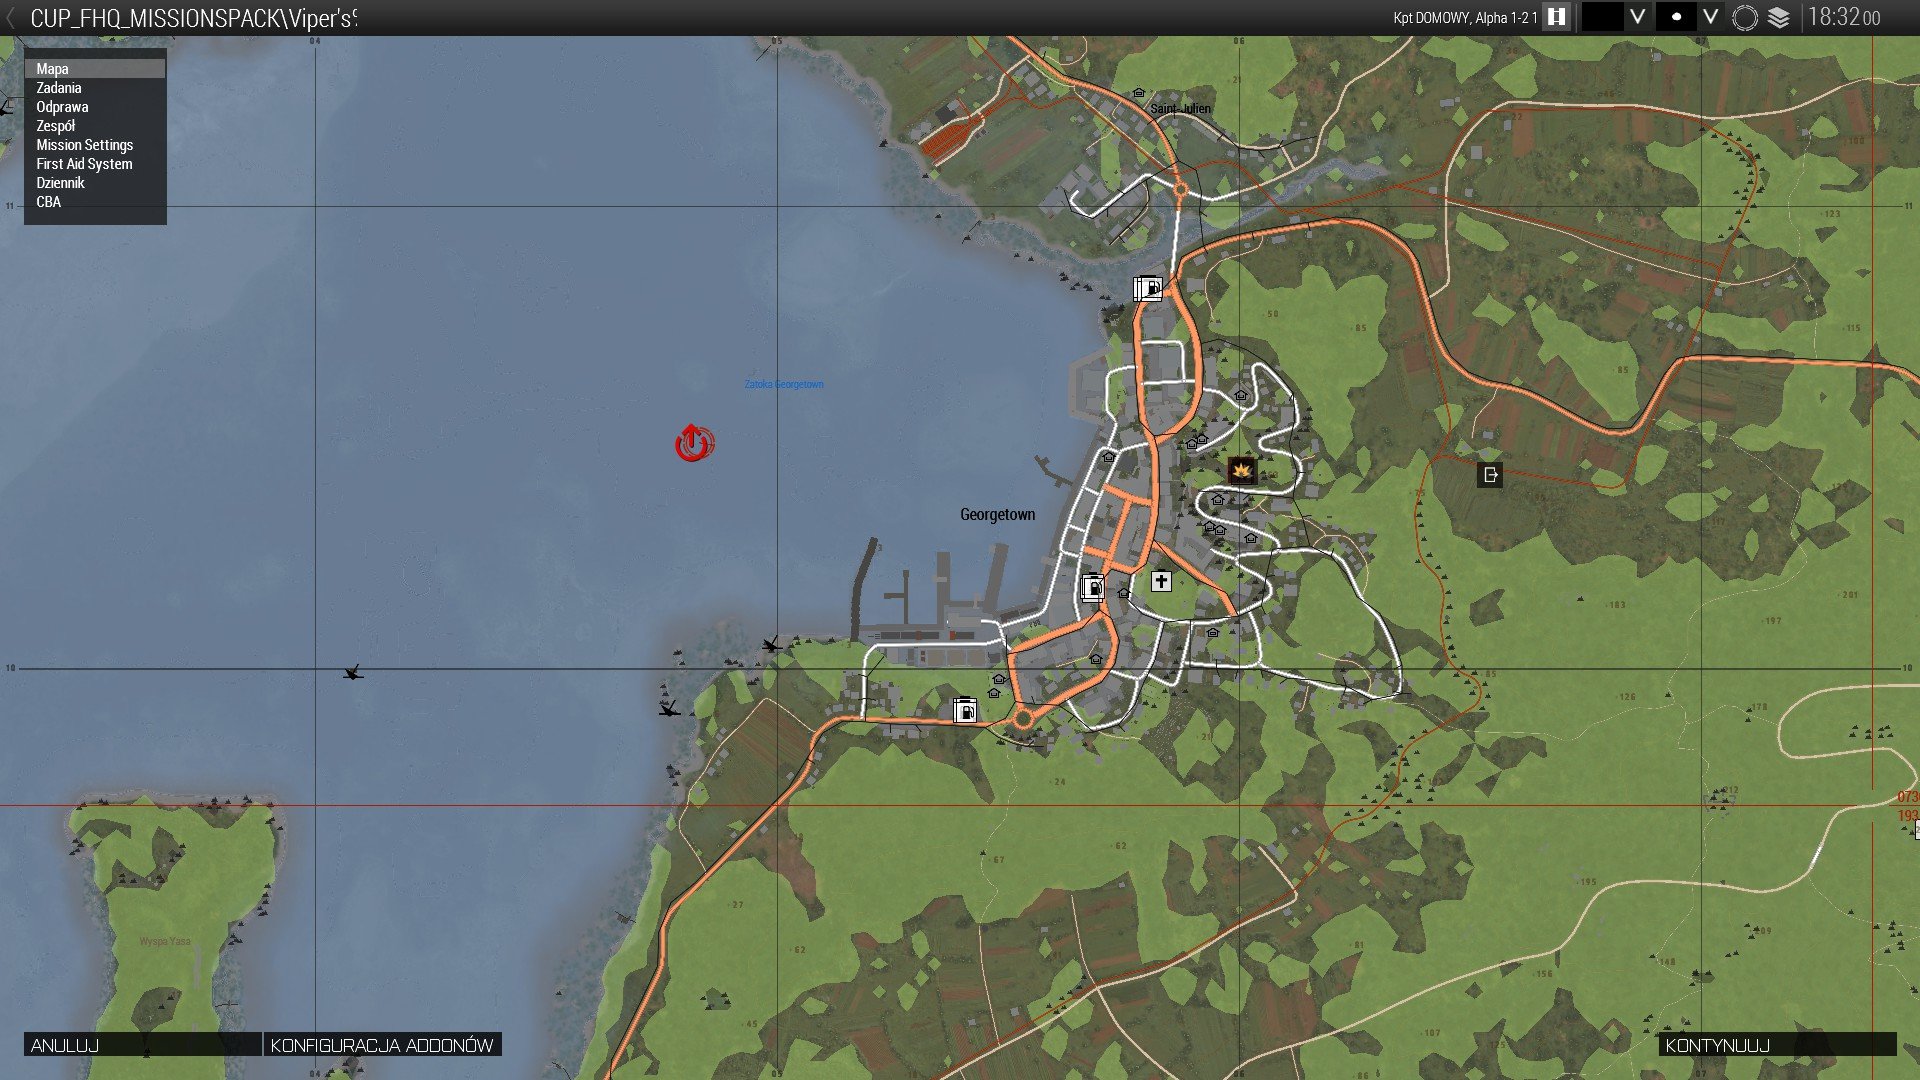Viewport: 1920px width, 1080px height.
Task: Click the hospital cross icon in Georgetown
Action: pyautogui.click(x=1160, y=581)
